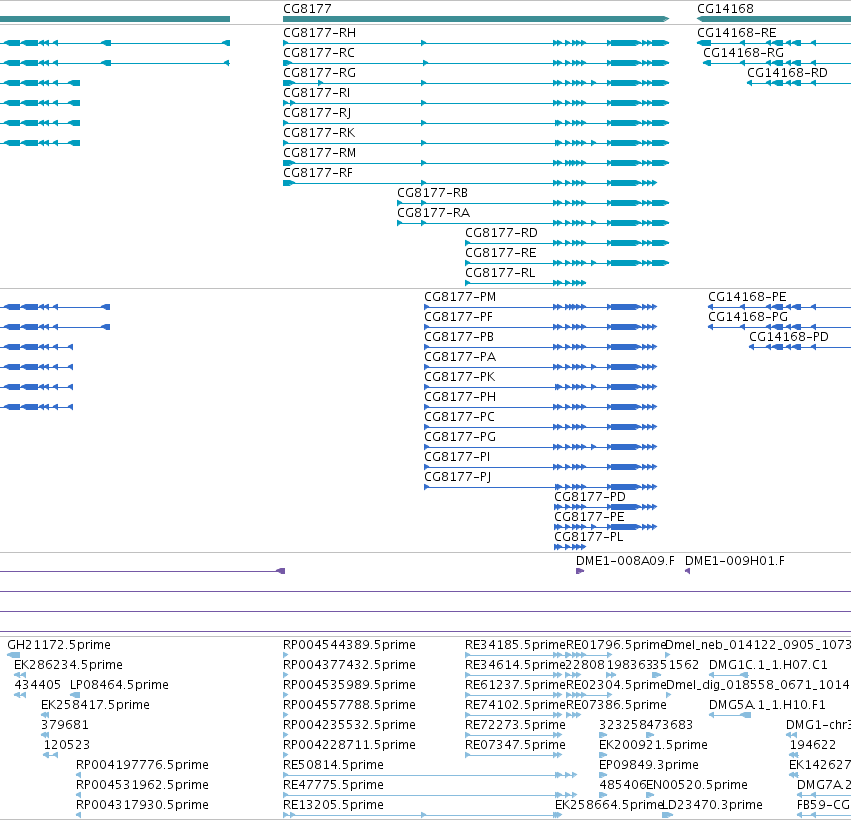The image size is (851, 820).
Task: Click the CG14168-PE protein label
Action: point(747,297)
